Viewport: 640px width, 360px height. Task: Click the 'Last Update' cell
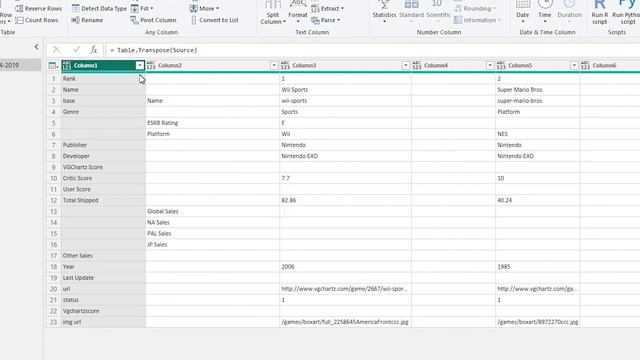click(103, 278)
